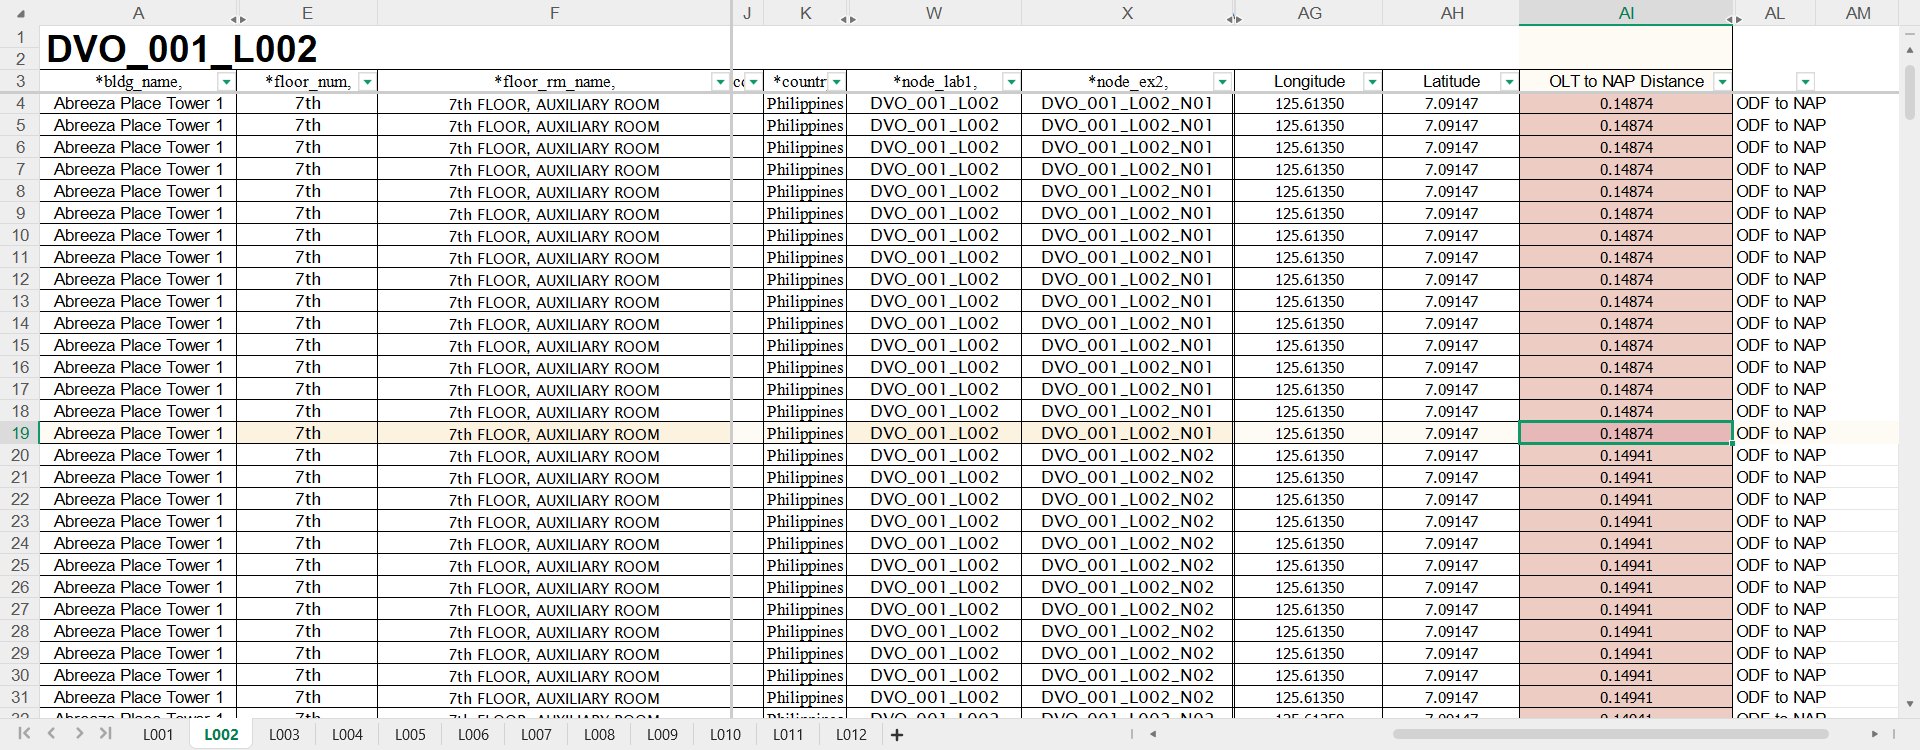Select the Abreeza Place Tower 1 cell in row 10
1920x750 pixels.
[x=138, y=235]
